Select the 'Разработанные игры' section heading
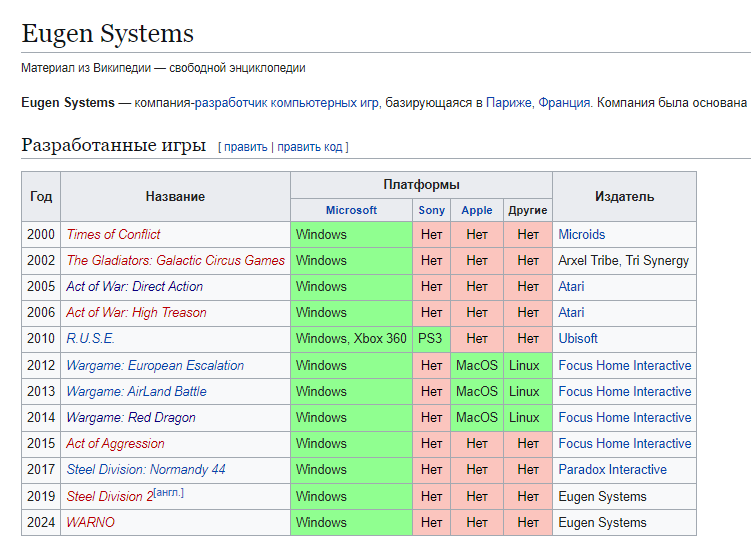Screen dimensions: 751x541 click(x=114, y=145)
